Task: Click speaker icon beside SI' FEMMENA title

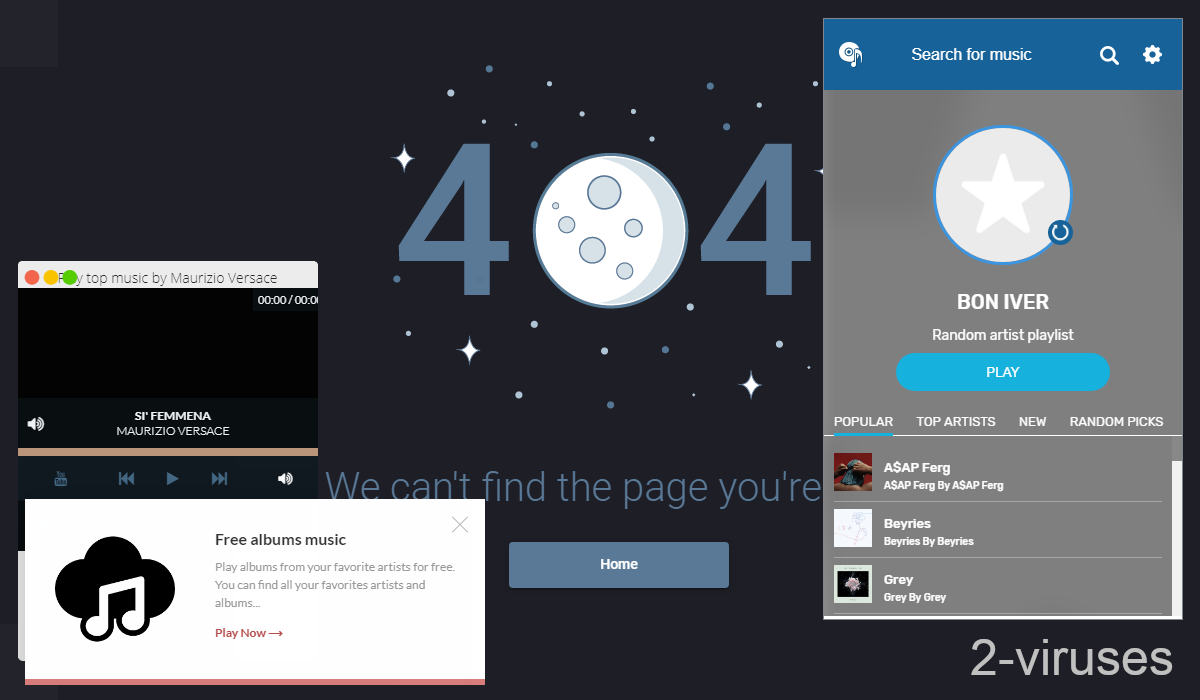Action: [36, 424]
